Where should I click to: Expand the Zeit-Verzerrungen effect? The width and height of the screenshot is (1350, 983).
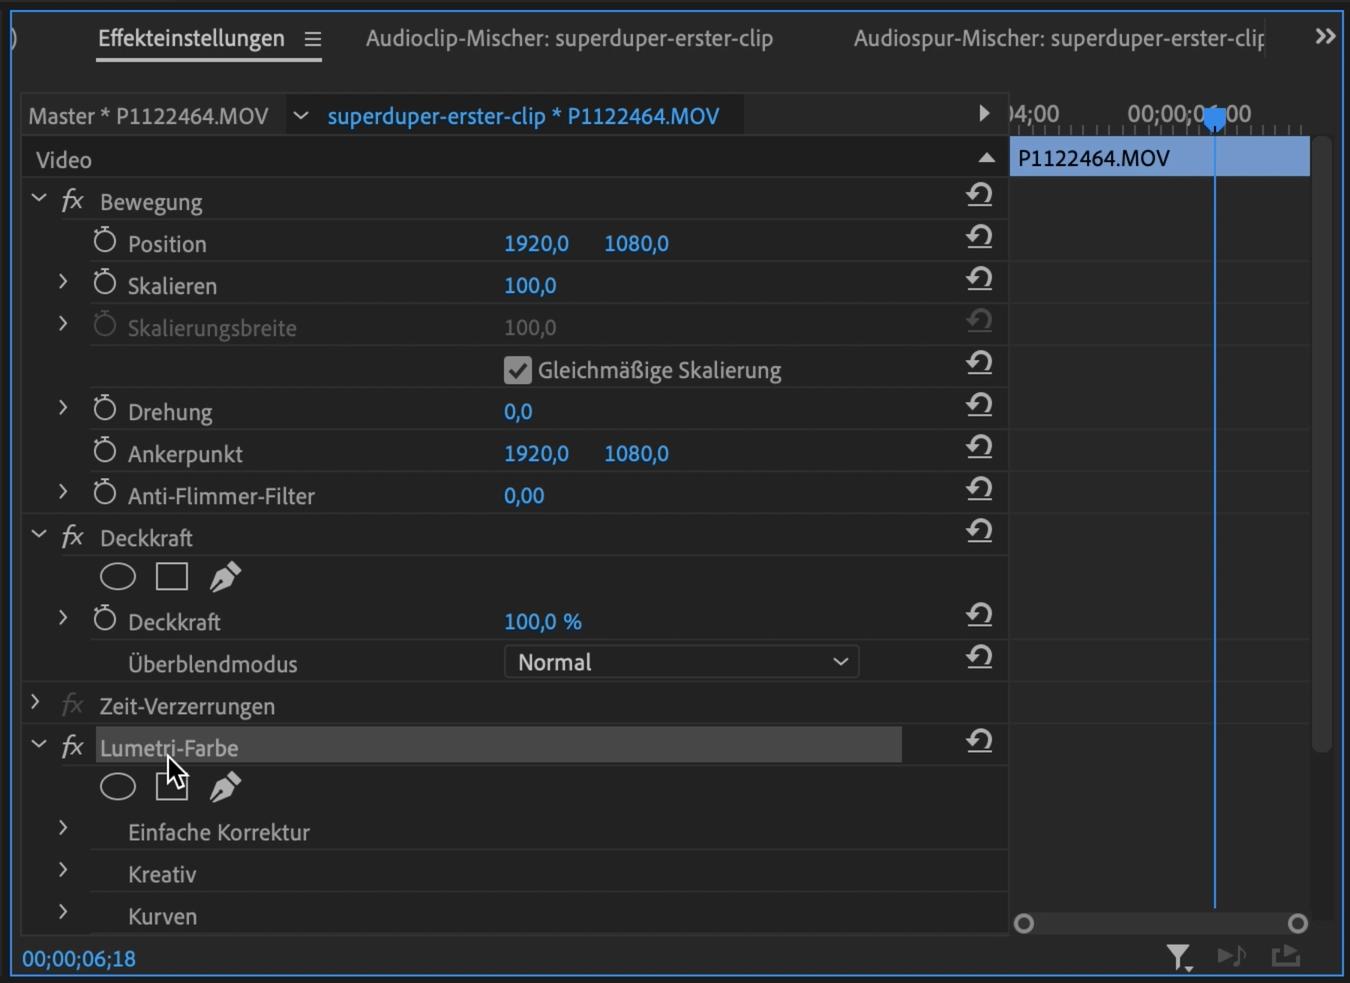pos(36,704)
